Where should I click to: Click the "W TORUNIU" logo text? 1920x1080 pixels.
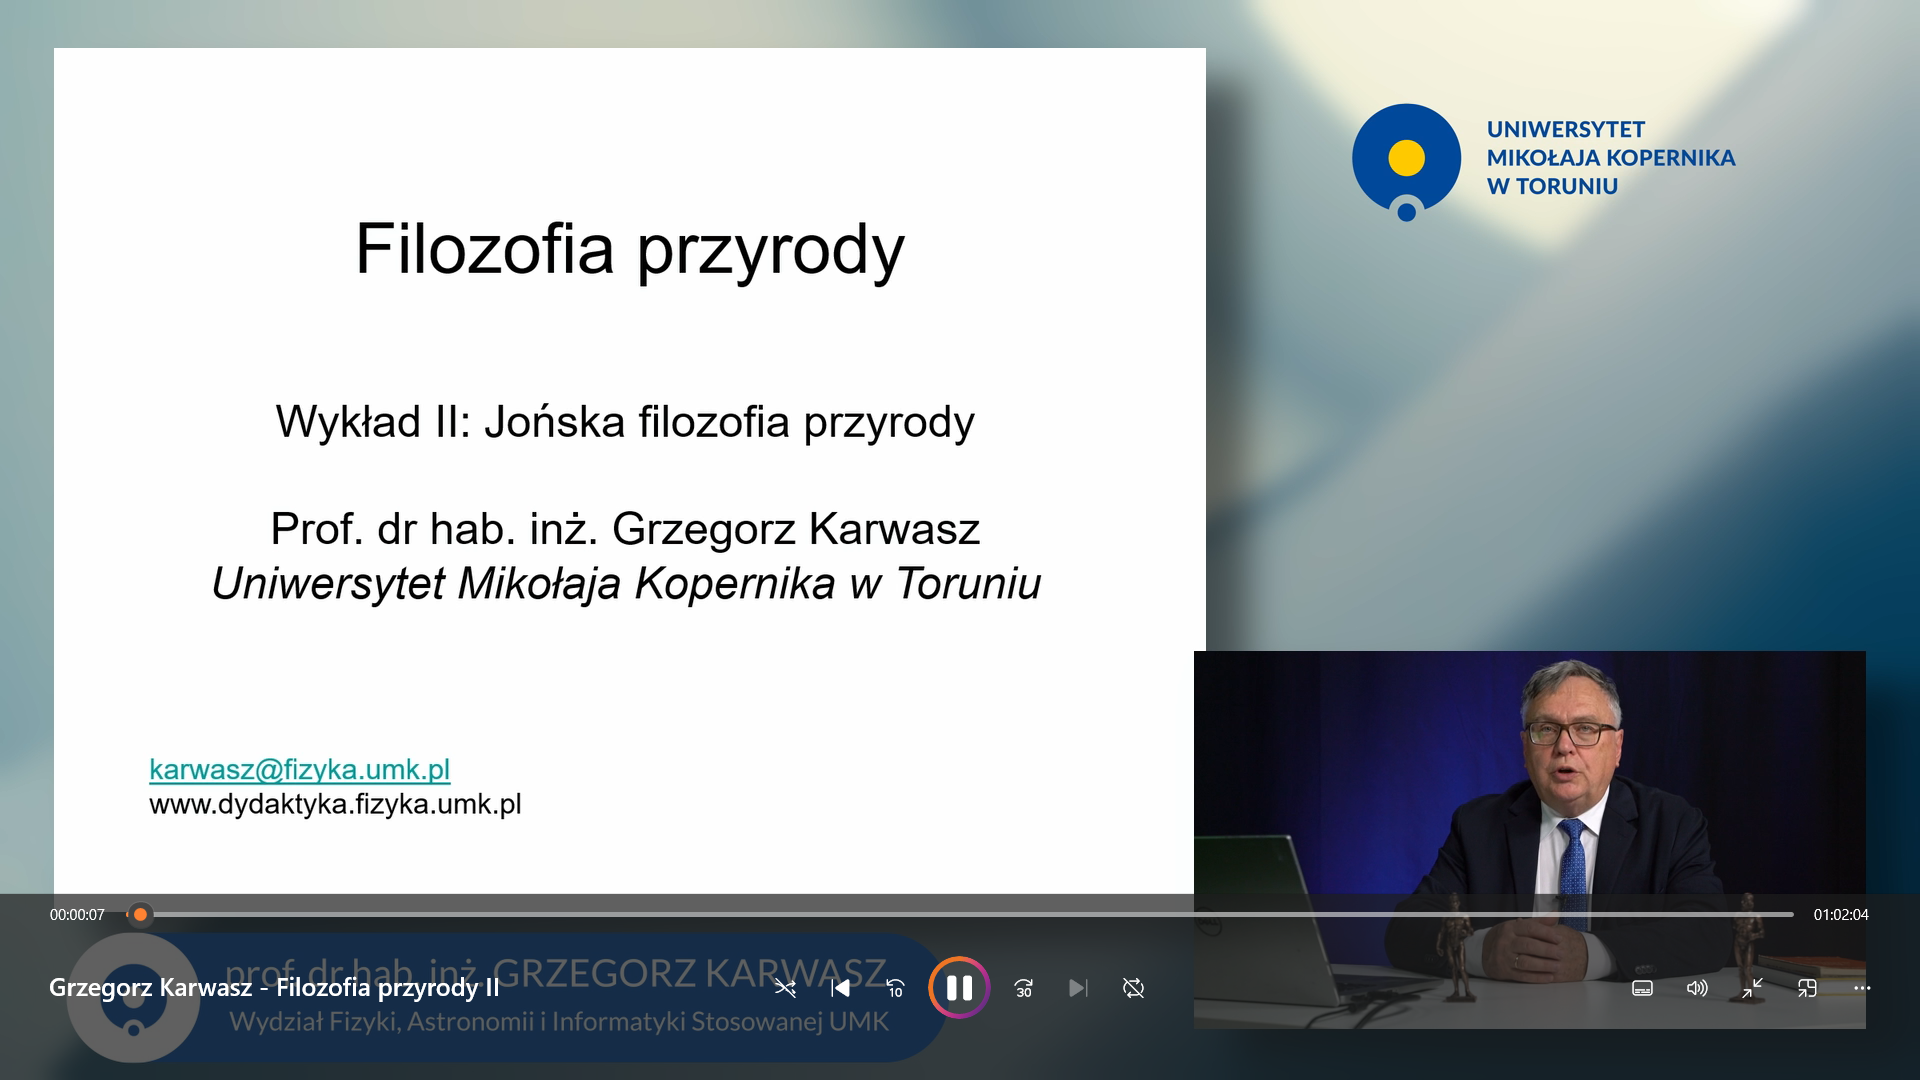(1552, 187)
